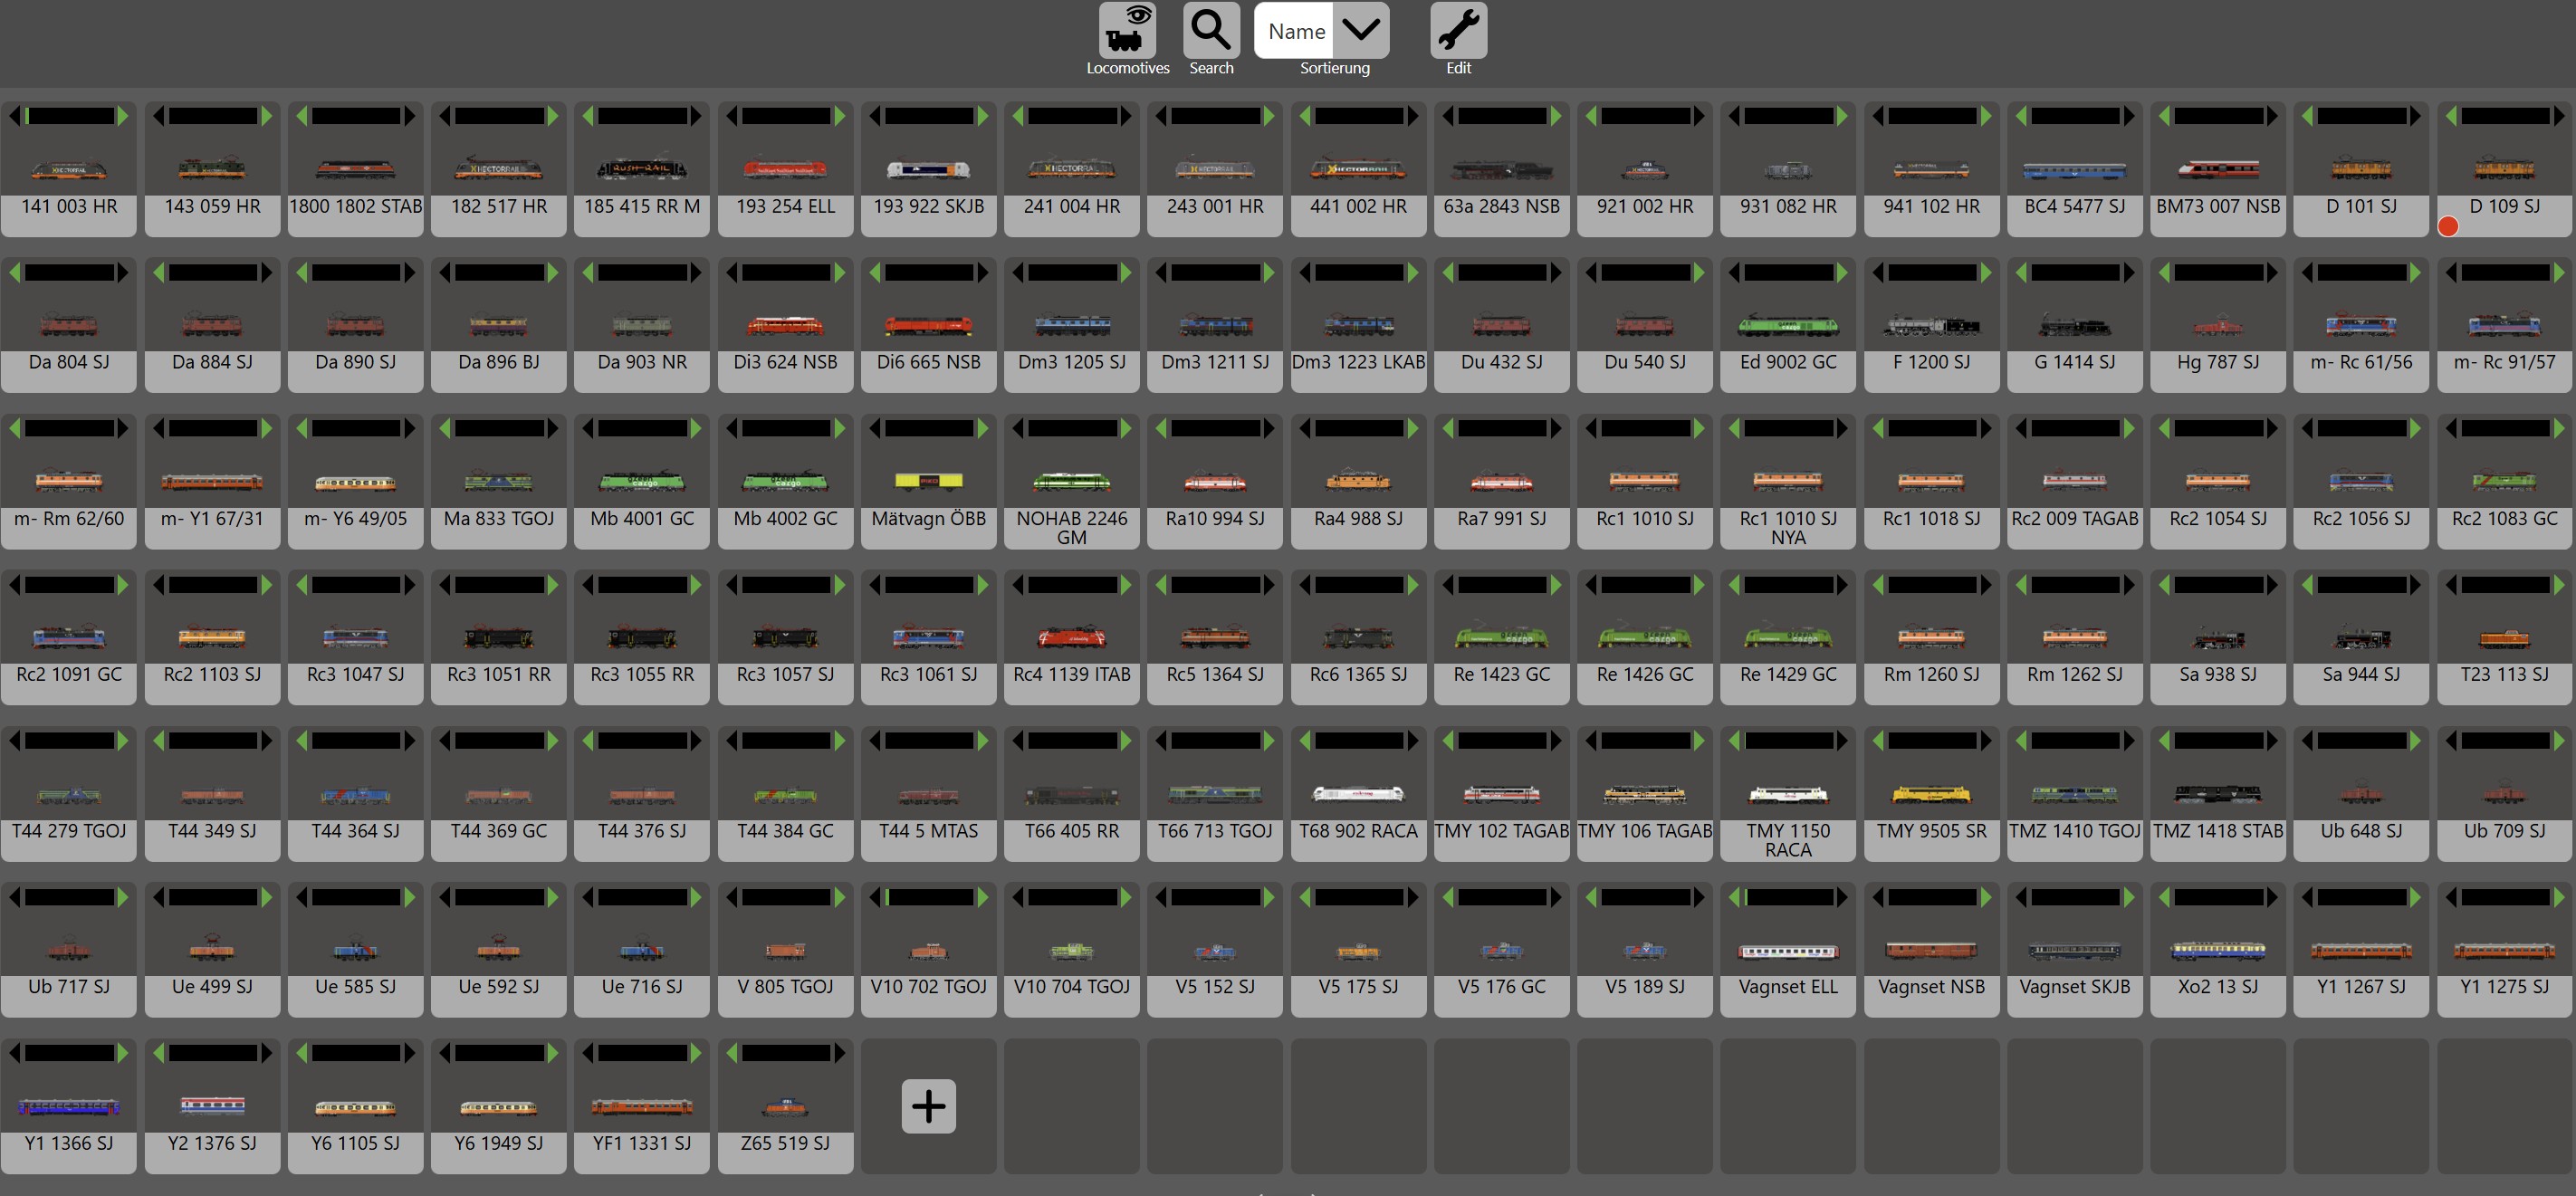This screenshot has height=1196, width=2576.
Task: Set 141 003 HR direction to forward
Action: click(x=123, y=116)
